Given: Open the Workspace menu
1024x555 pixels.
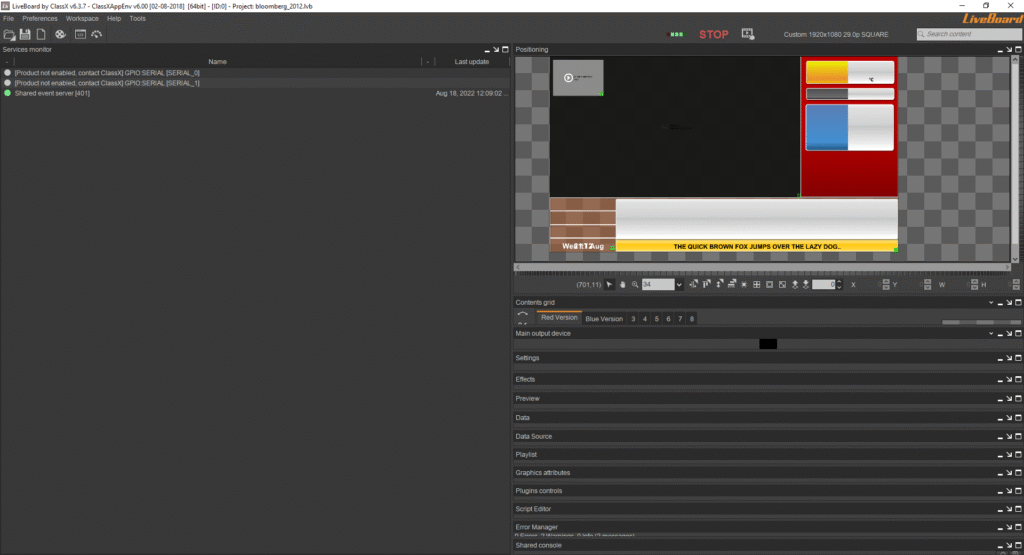Looking at the screenshot, I should pyautogui.click(x=82, y=18).
